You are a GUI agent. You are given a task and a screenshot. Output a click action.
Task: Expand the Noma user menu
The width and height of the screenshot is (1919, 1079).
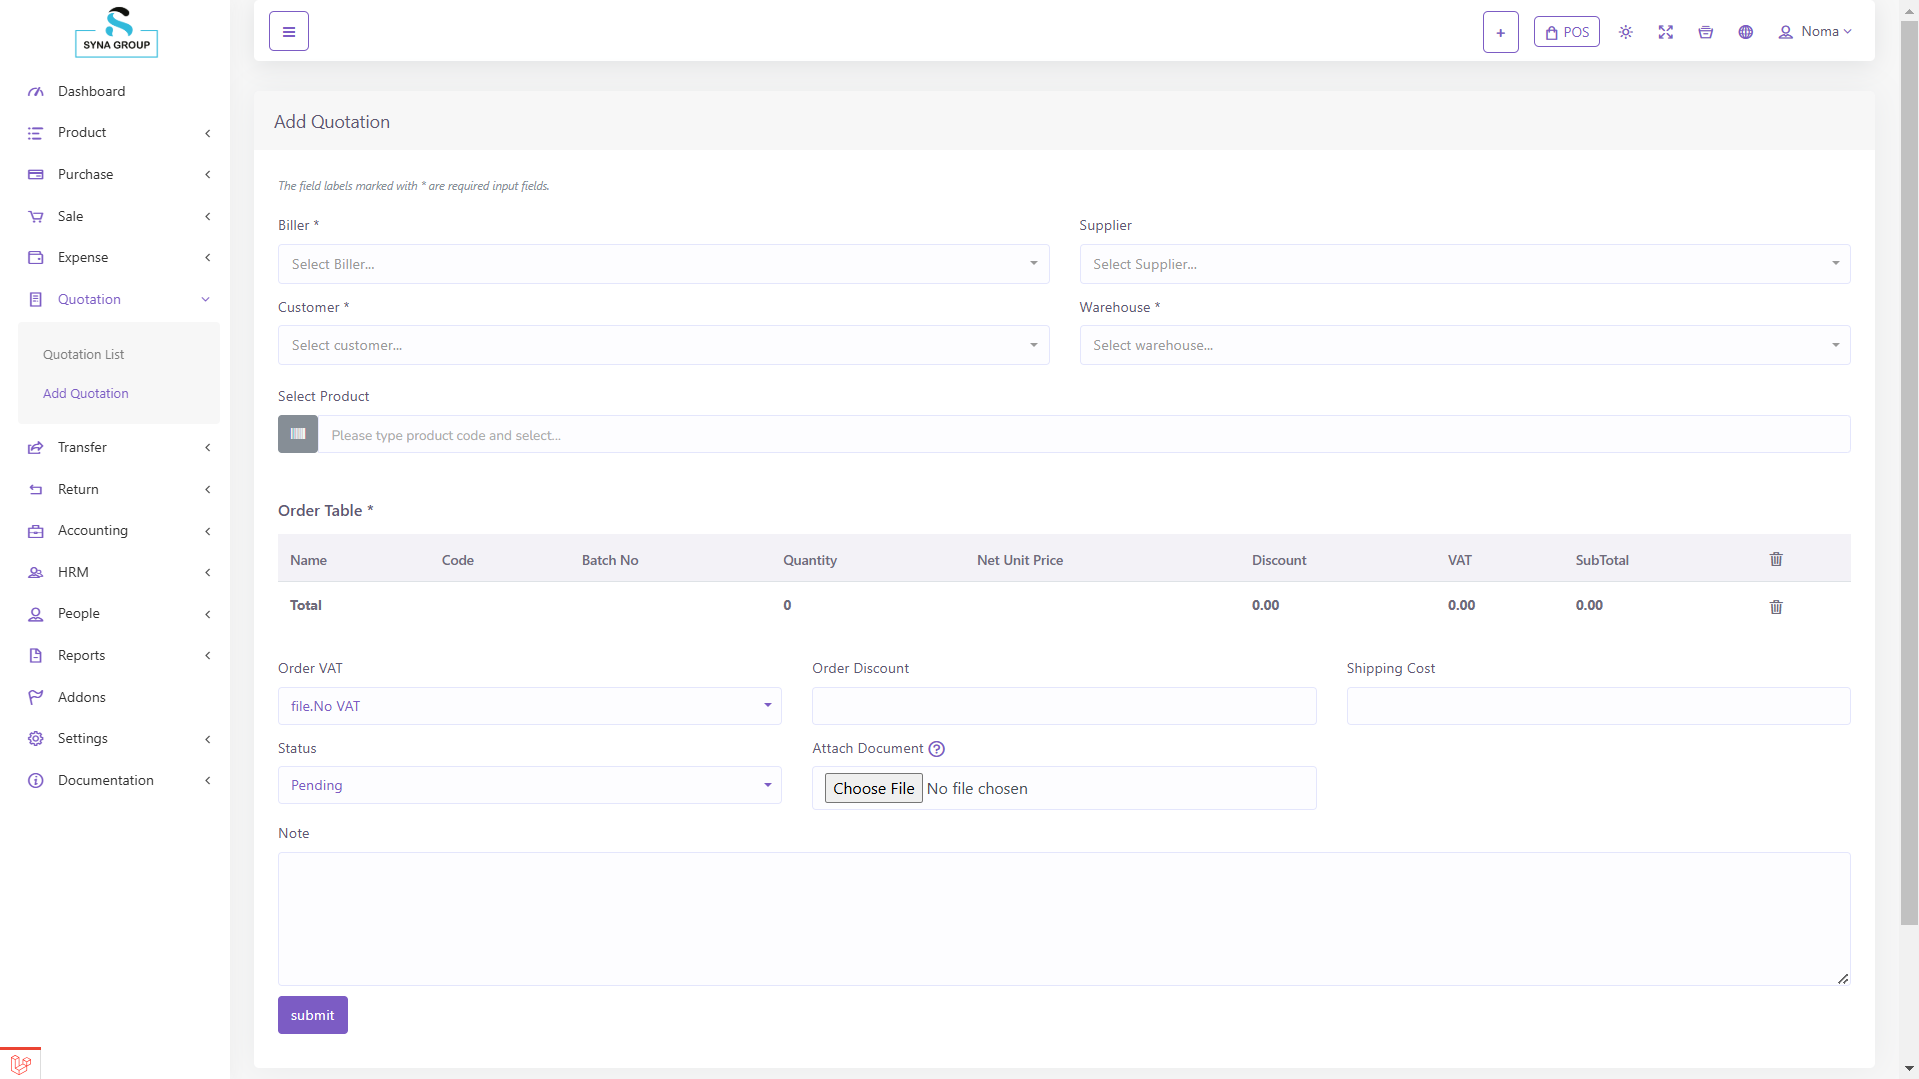coord(1815,32)
